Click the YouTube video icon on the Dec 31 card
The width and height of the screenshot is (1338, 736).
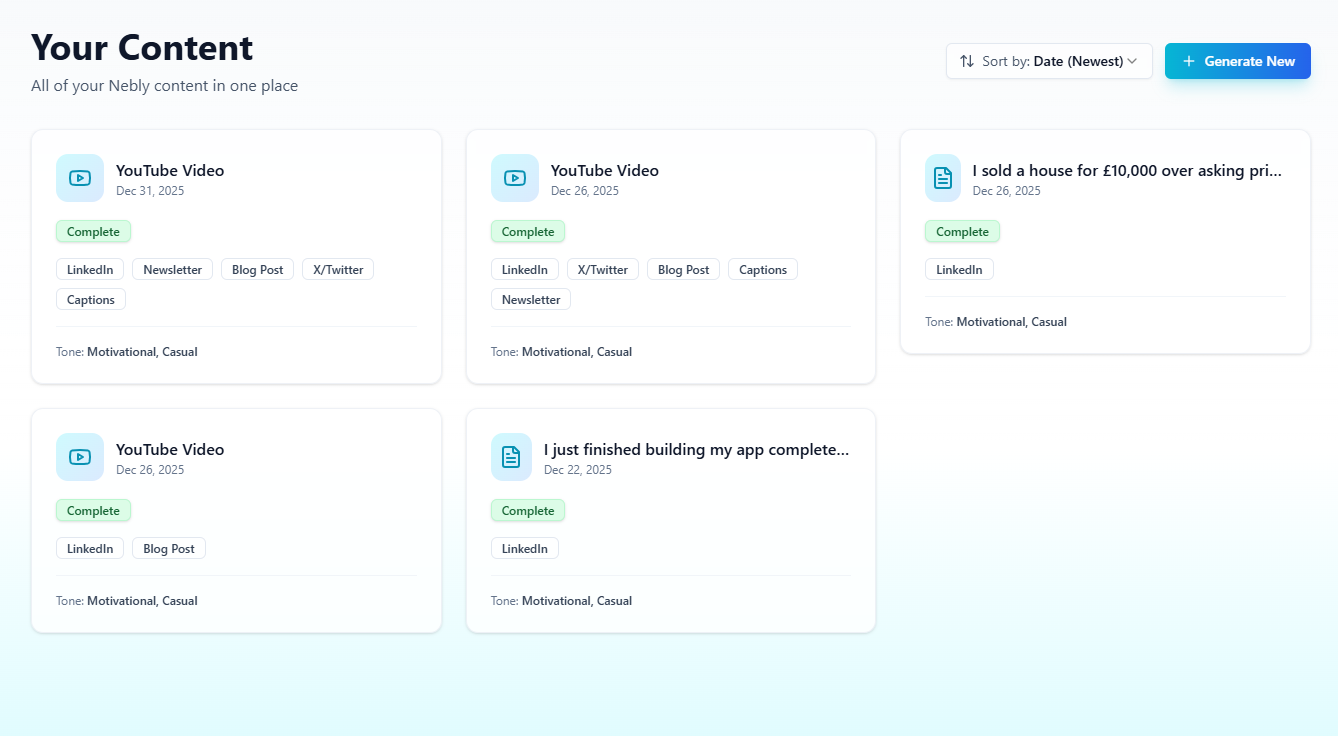[79, 178]
